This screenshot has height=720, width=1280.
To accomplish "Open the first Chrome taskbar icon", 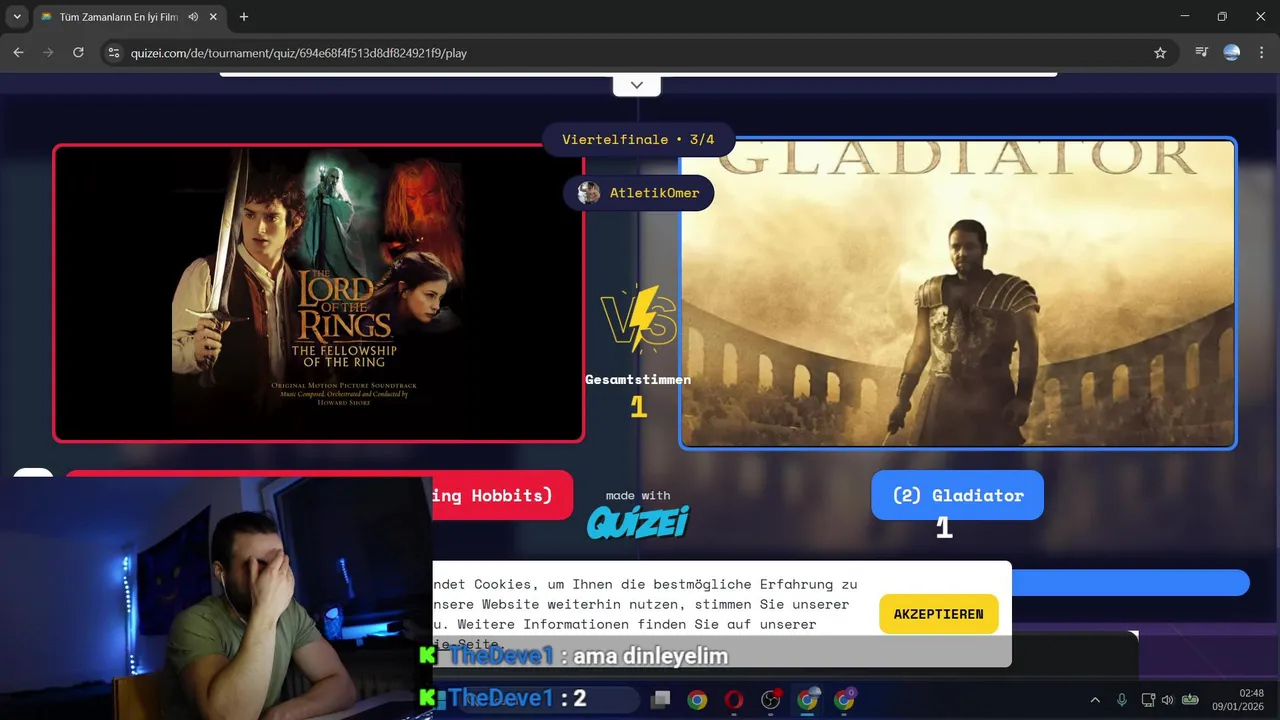I will (x=697, y=700).
